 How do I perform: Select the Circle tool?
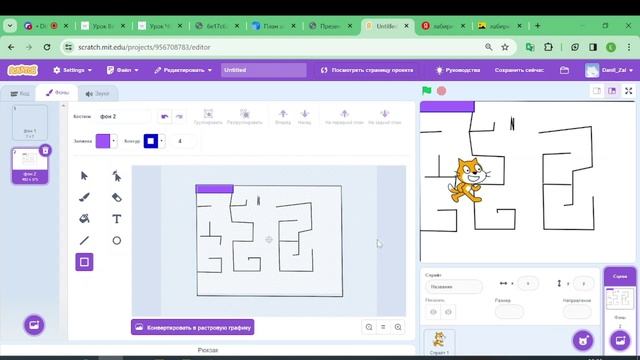point(117,240)
